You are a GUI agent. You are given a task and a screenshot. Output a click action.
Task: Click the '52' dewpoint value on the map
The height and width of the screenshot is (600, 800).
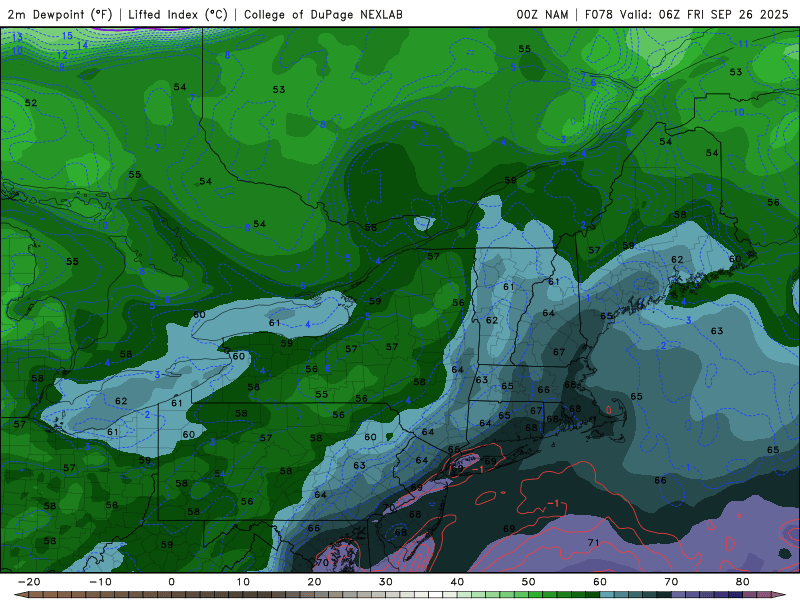tap(31, 103)
